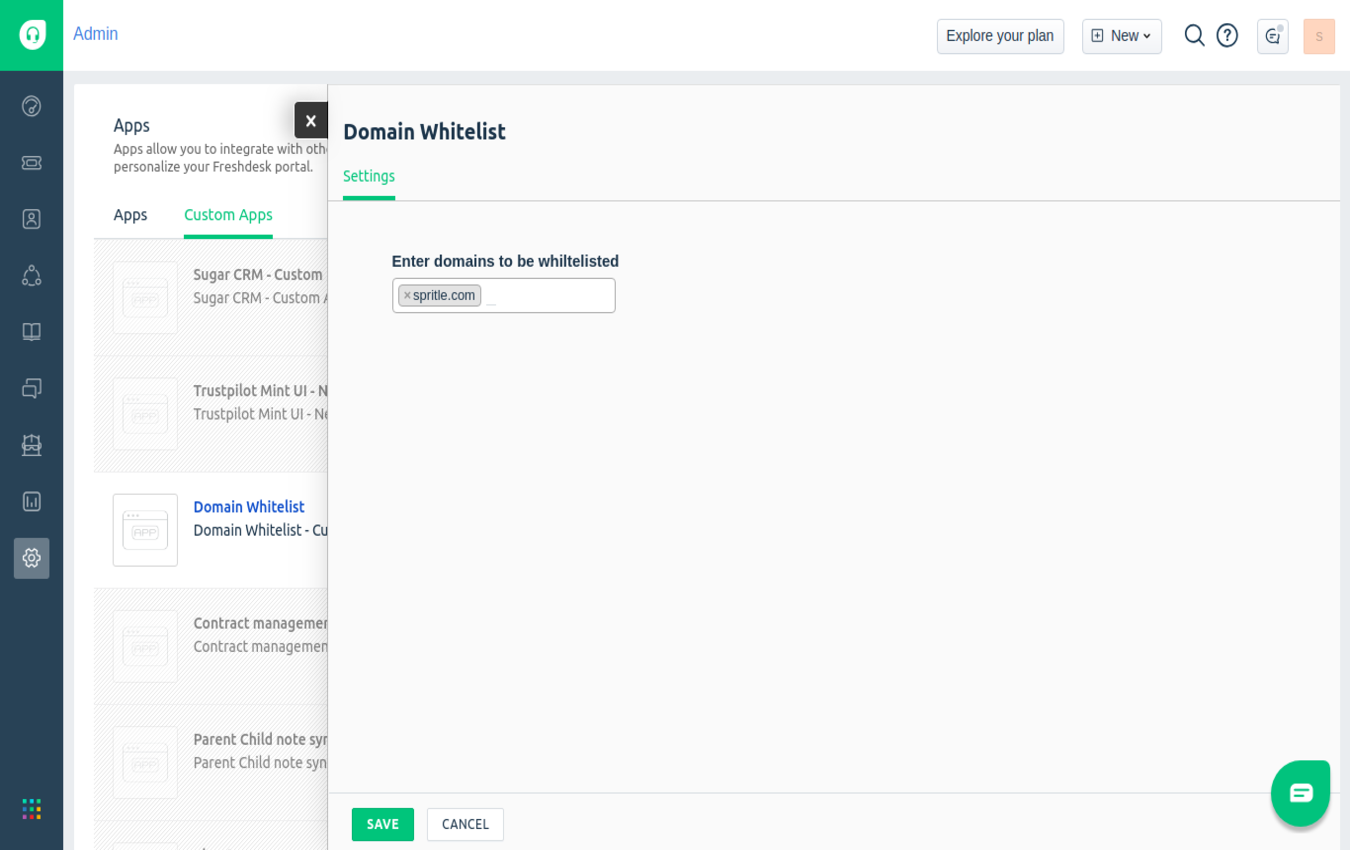The height and width of the screenshot is (850, 1350).
Task: Open Admin gear icon in sidebar
Action: pyautogui.click(x=31, y=558)
